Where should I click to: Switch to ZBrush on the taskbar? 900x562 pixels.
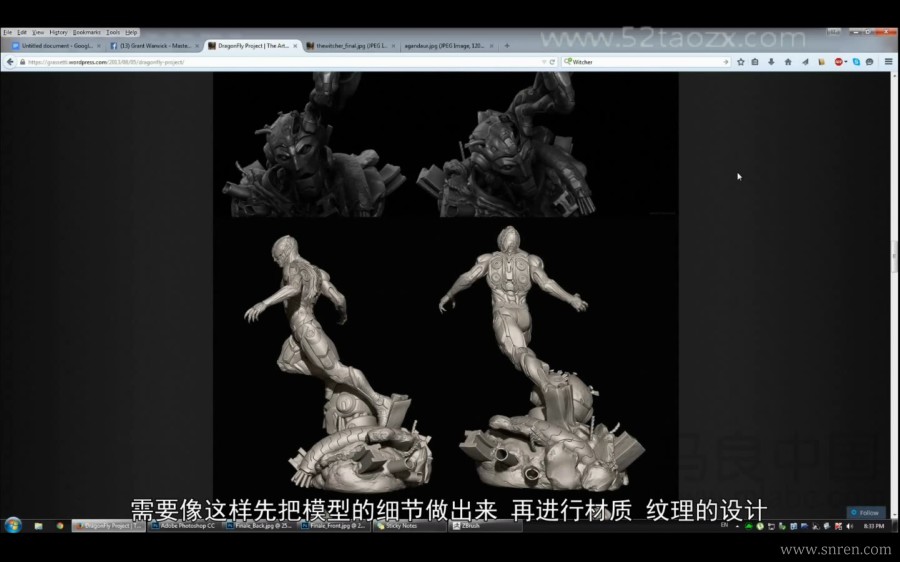(485, 525)
